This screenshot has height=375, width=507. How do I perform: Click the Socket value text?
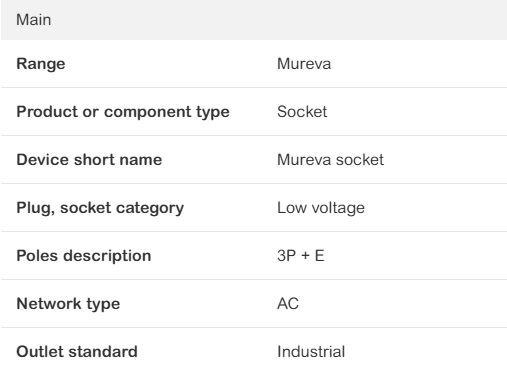(x=302, y=112)
